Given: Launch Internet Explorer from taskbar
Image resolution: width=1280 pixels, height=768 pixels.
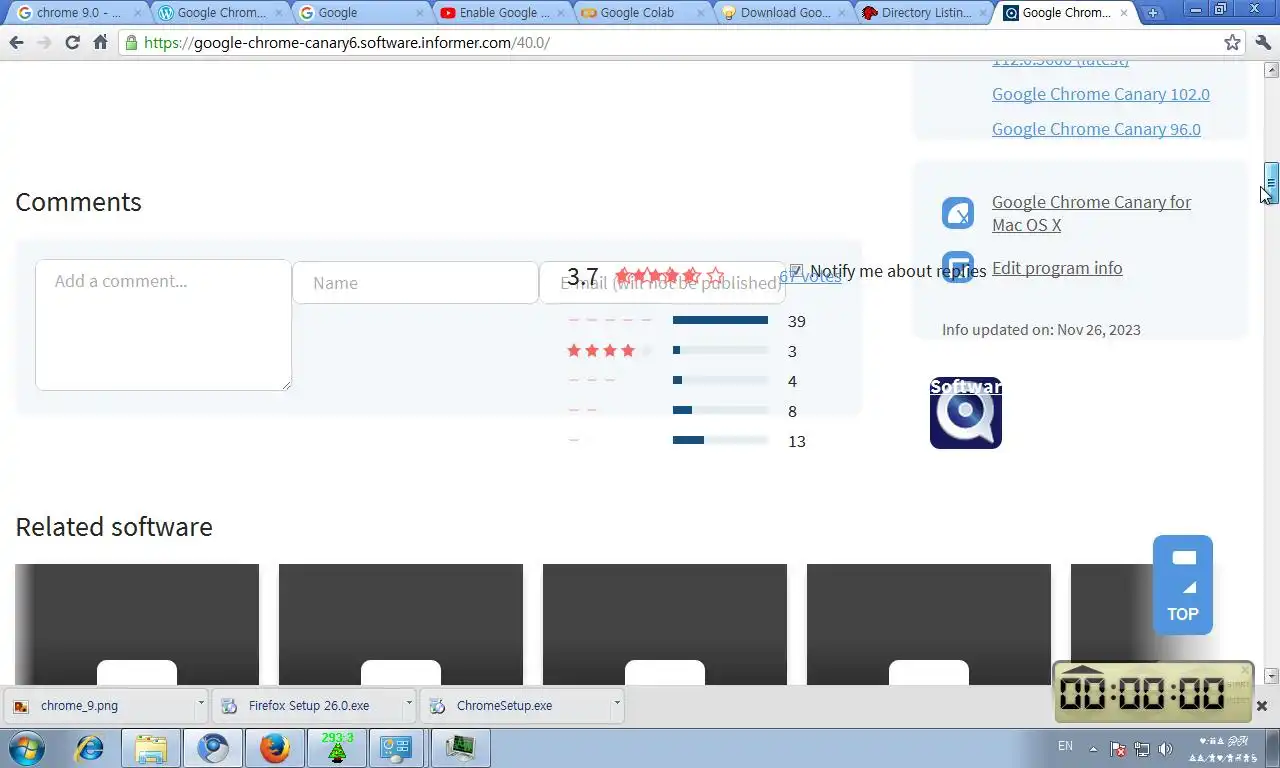Looking at the screenshot, I should click(x=90, y=748).
